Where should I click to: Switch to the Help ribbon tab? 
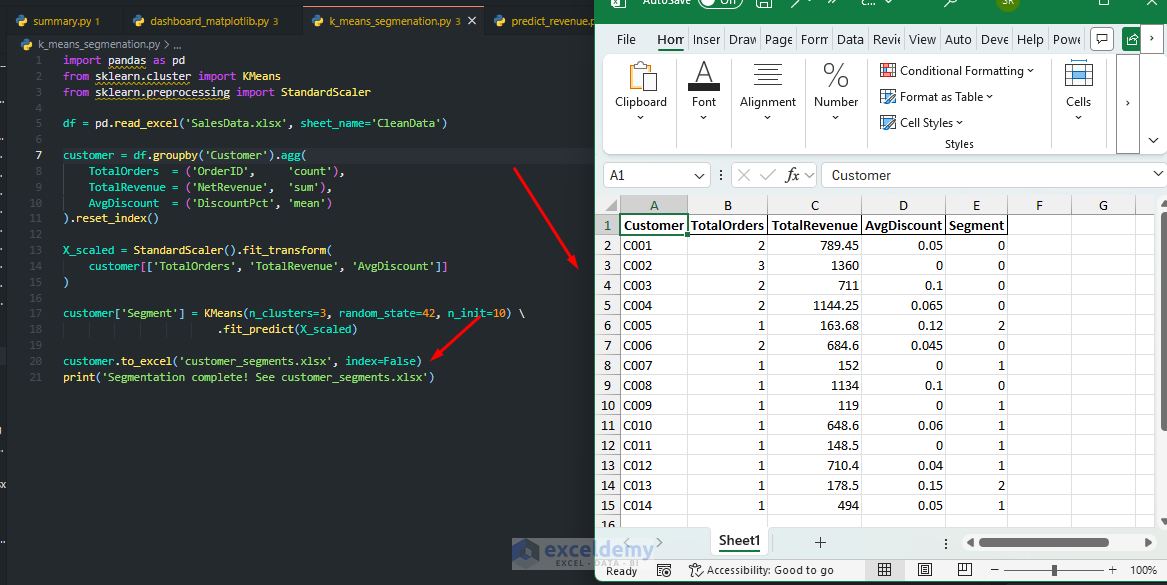point(1030,39)
